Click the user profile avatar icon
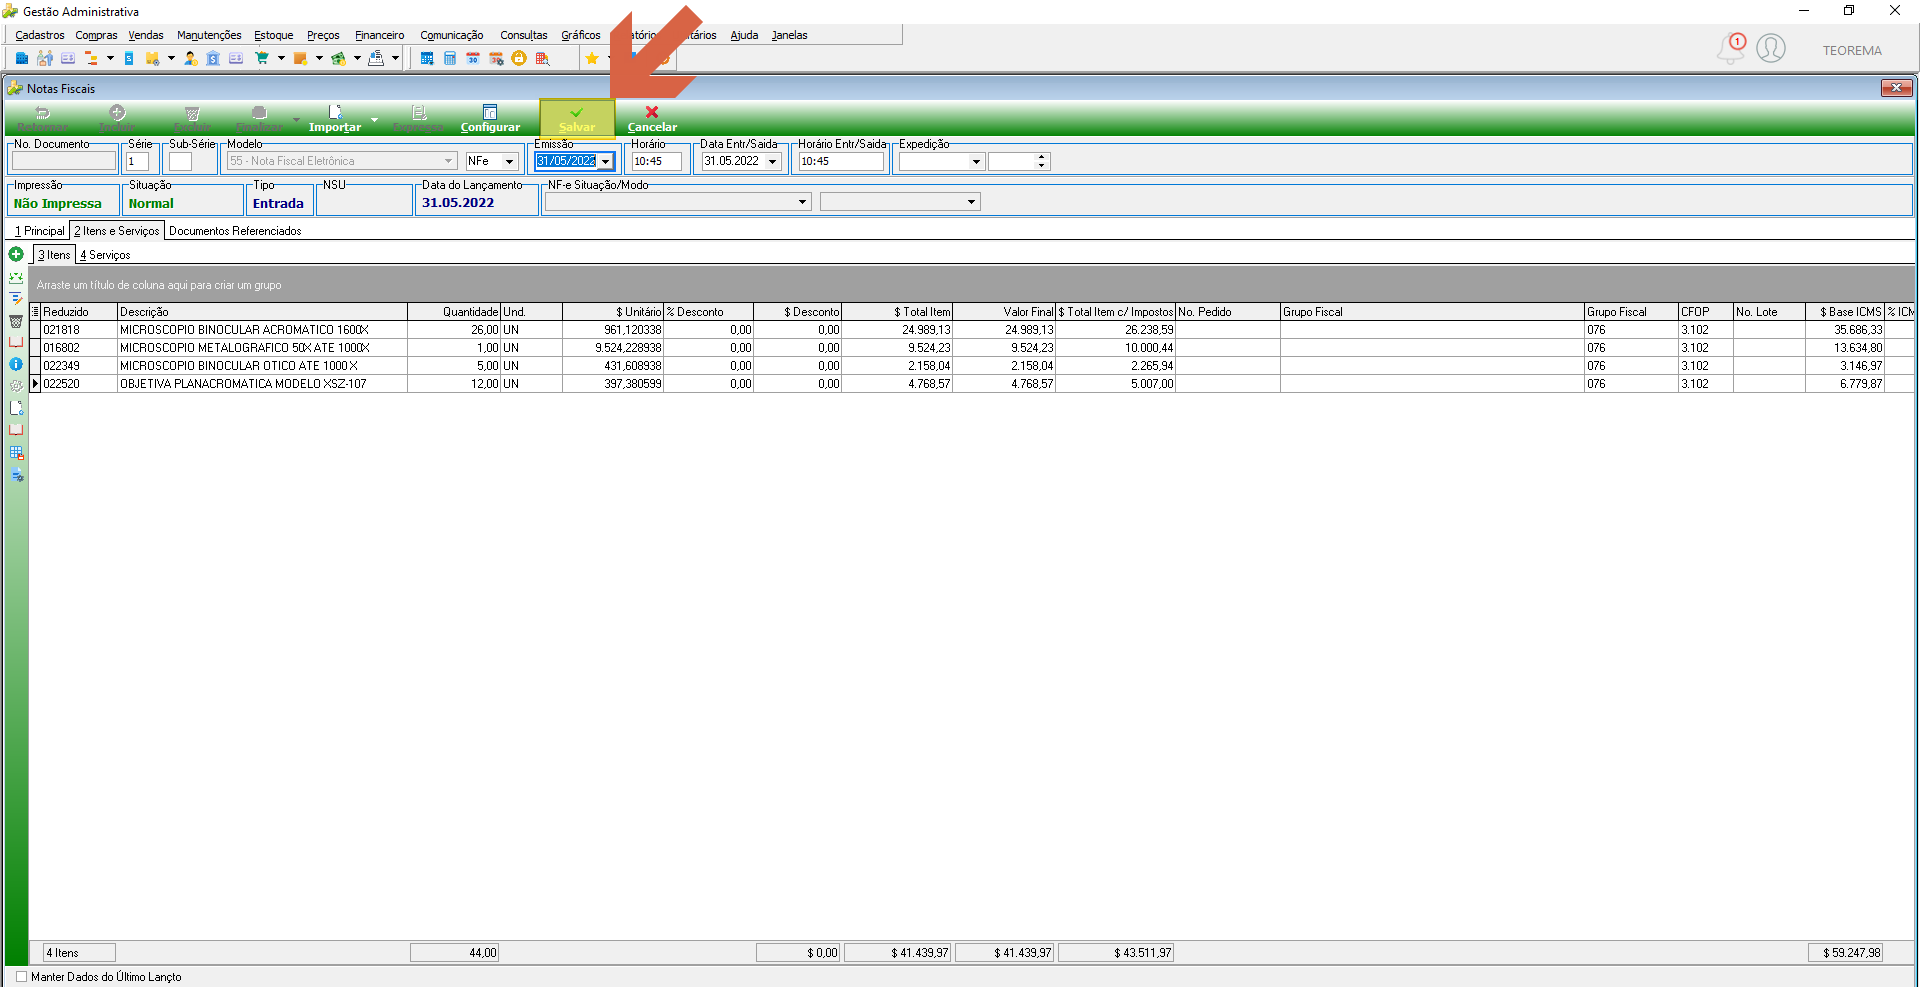 (1771, 48)
